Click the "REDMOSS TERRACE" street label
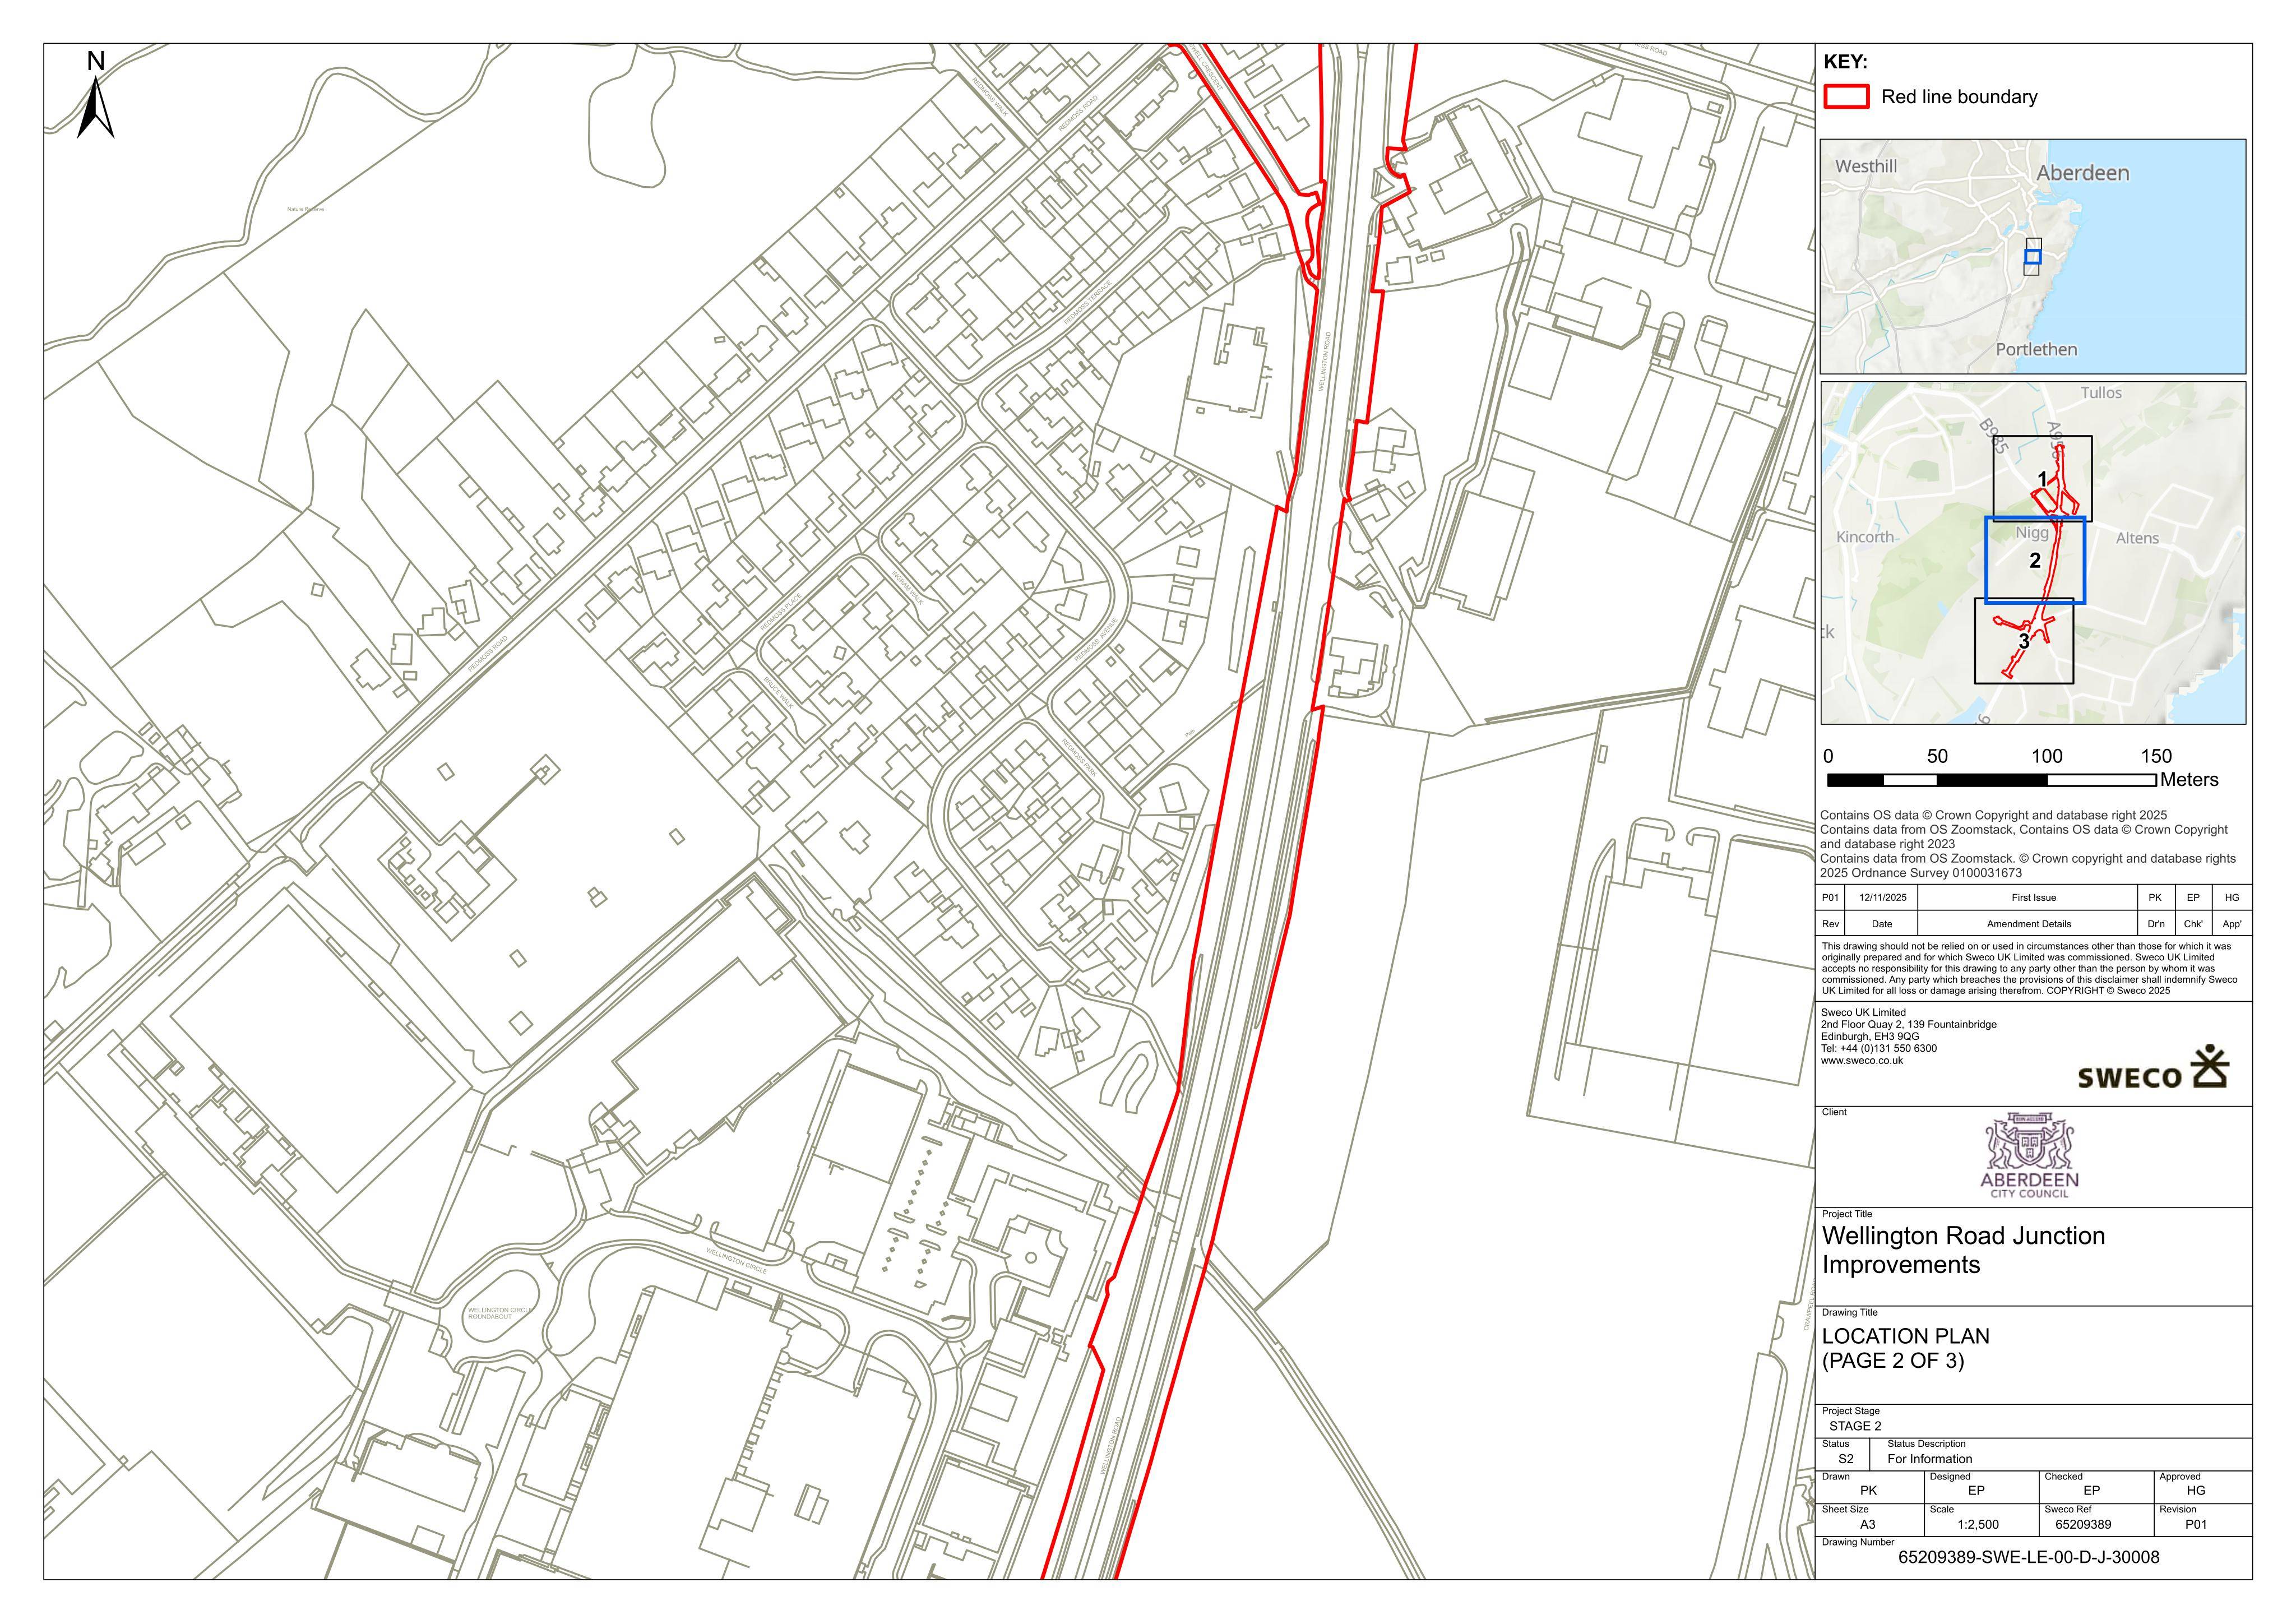2296x1624 pixels. [1087, 301]
